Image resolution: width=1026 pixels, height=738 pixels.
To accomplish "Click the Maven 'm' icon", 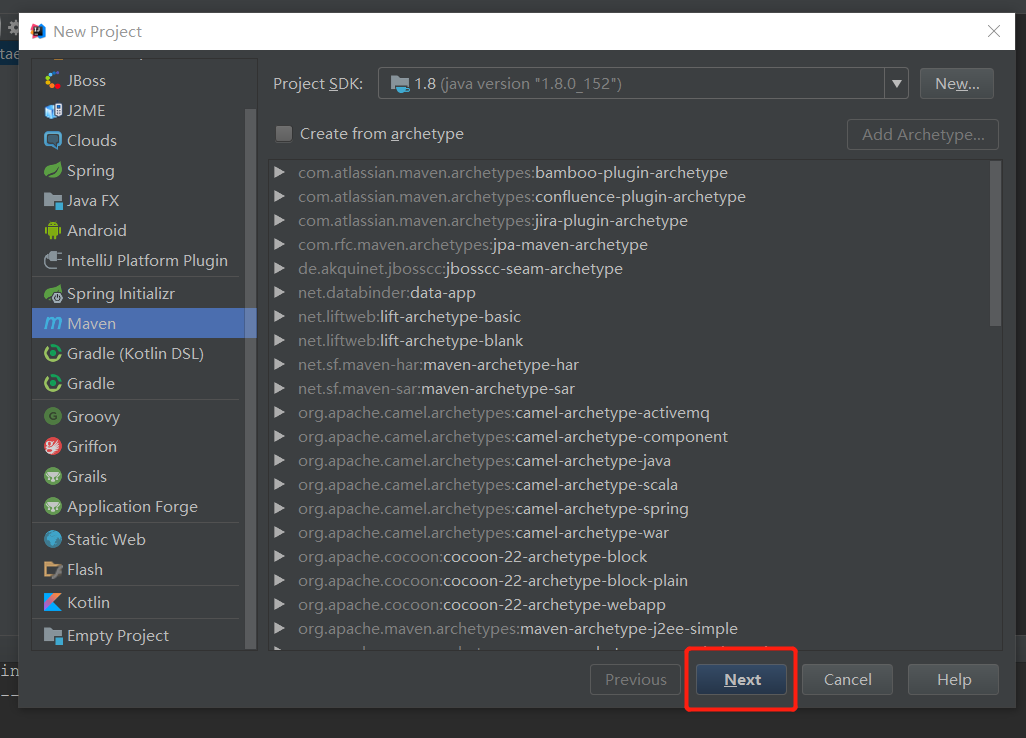I will pos(52,323).
